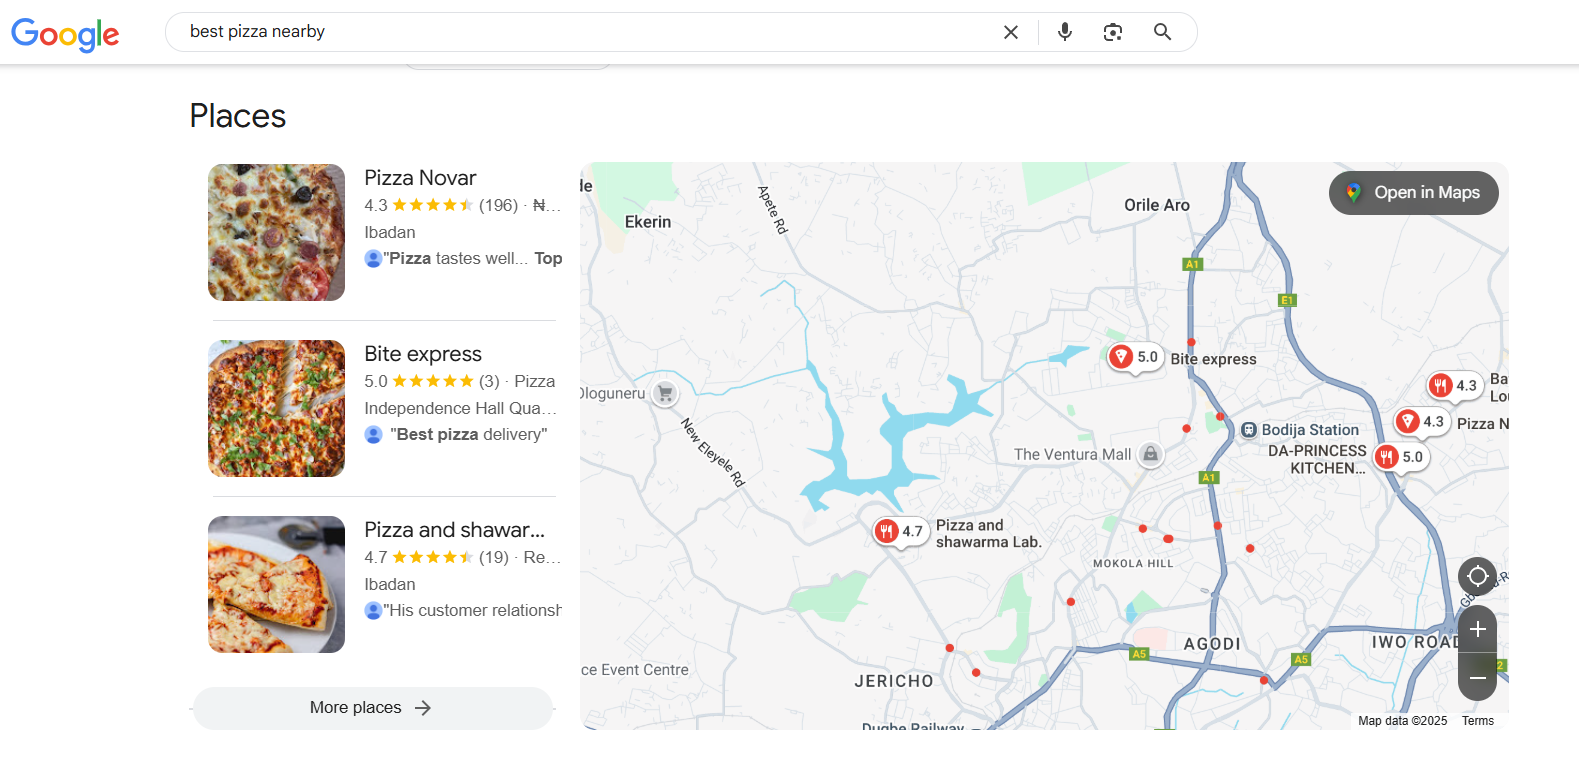Select the Pizza Novar listing title
1579x758 pixels.
420,178
